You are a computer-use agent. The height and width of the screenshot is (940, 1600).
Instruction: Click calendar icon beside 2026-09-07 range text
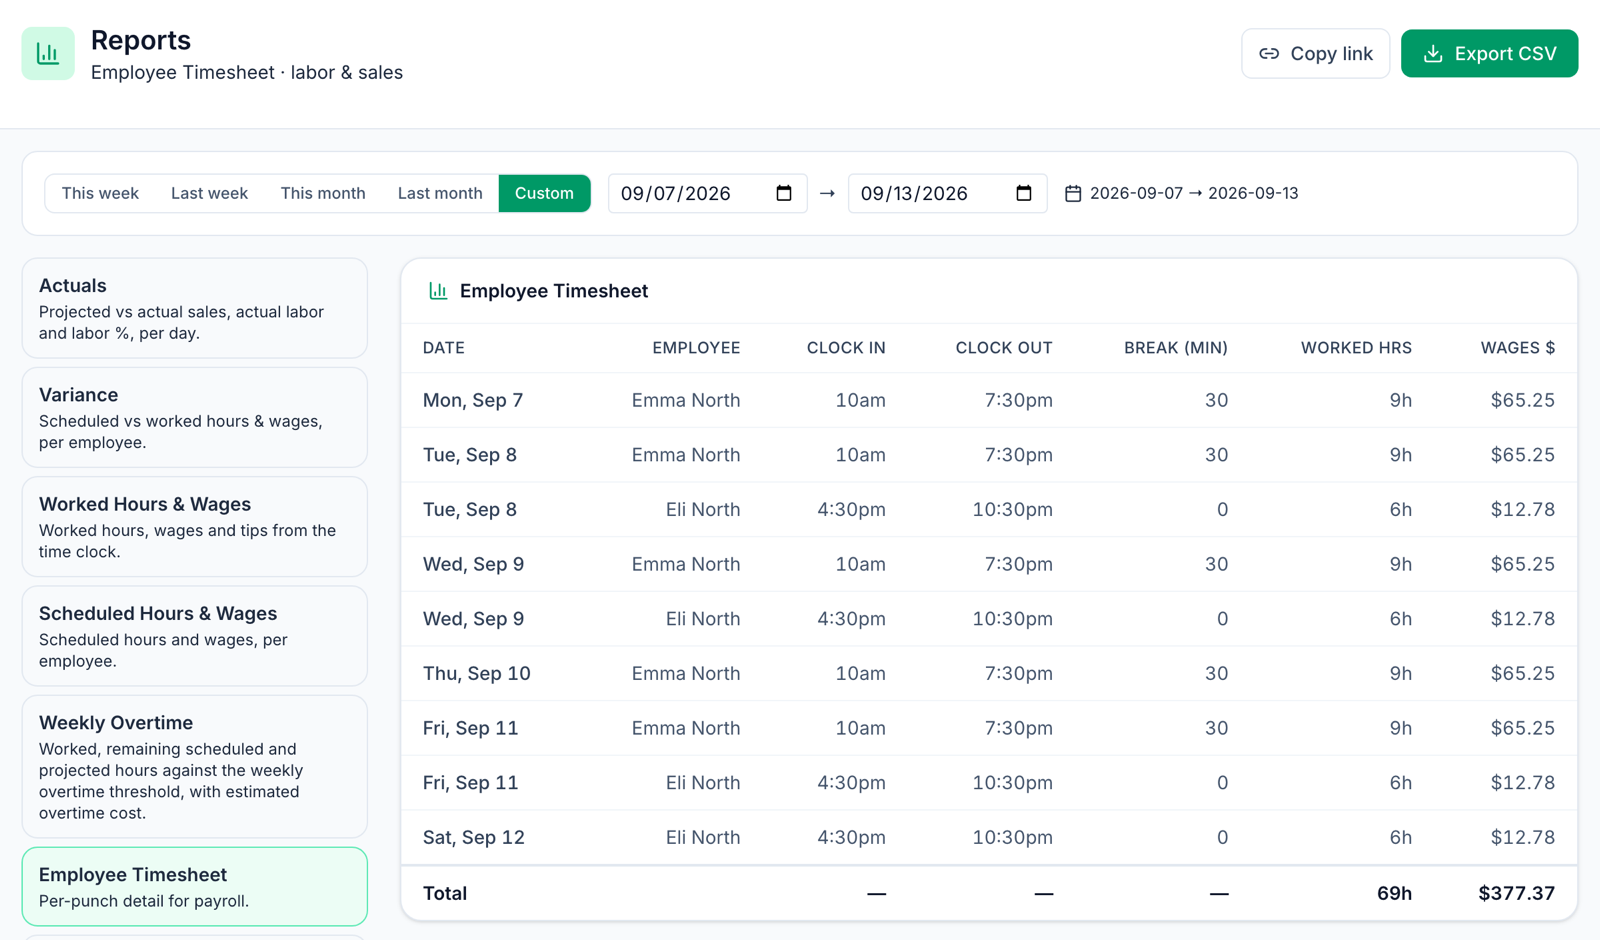coord(1073,193)
